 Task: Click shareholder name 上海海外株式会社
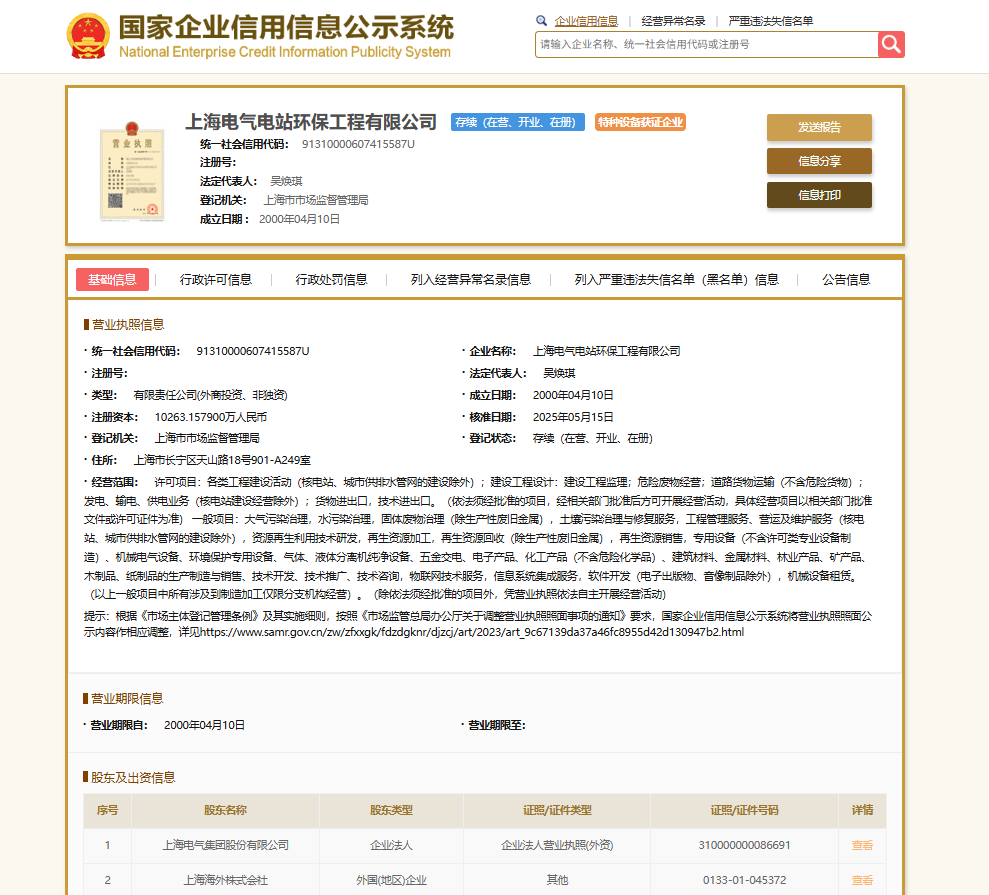225,880
